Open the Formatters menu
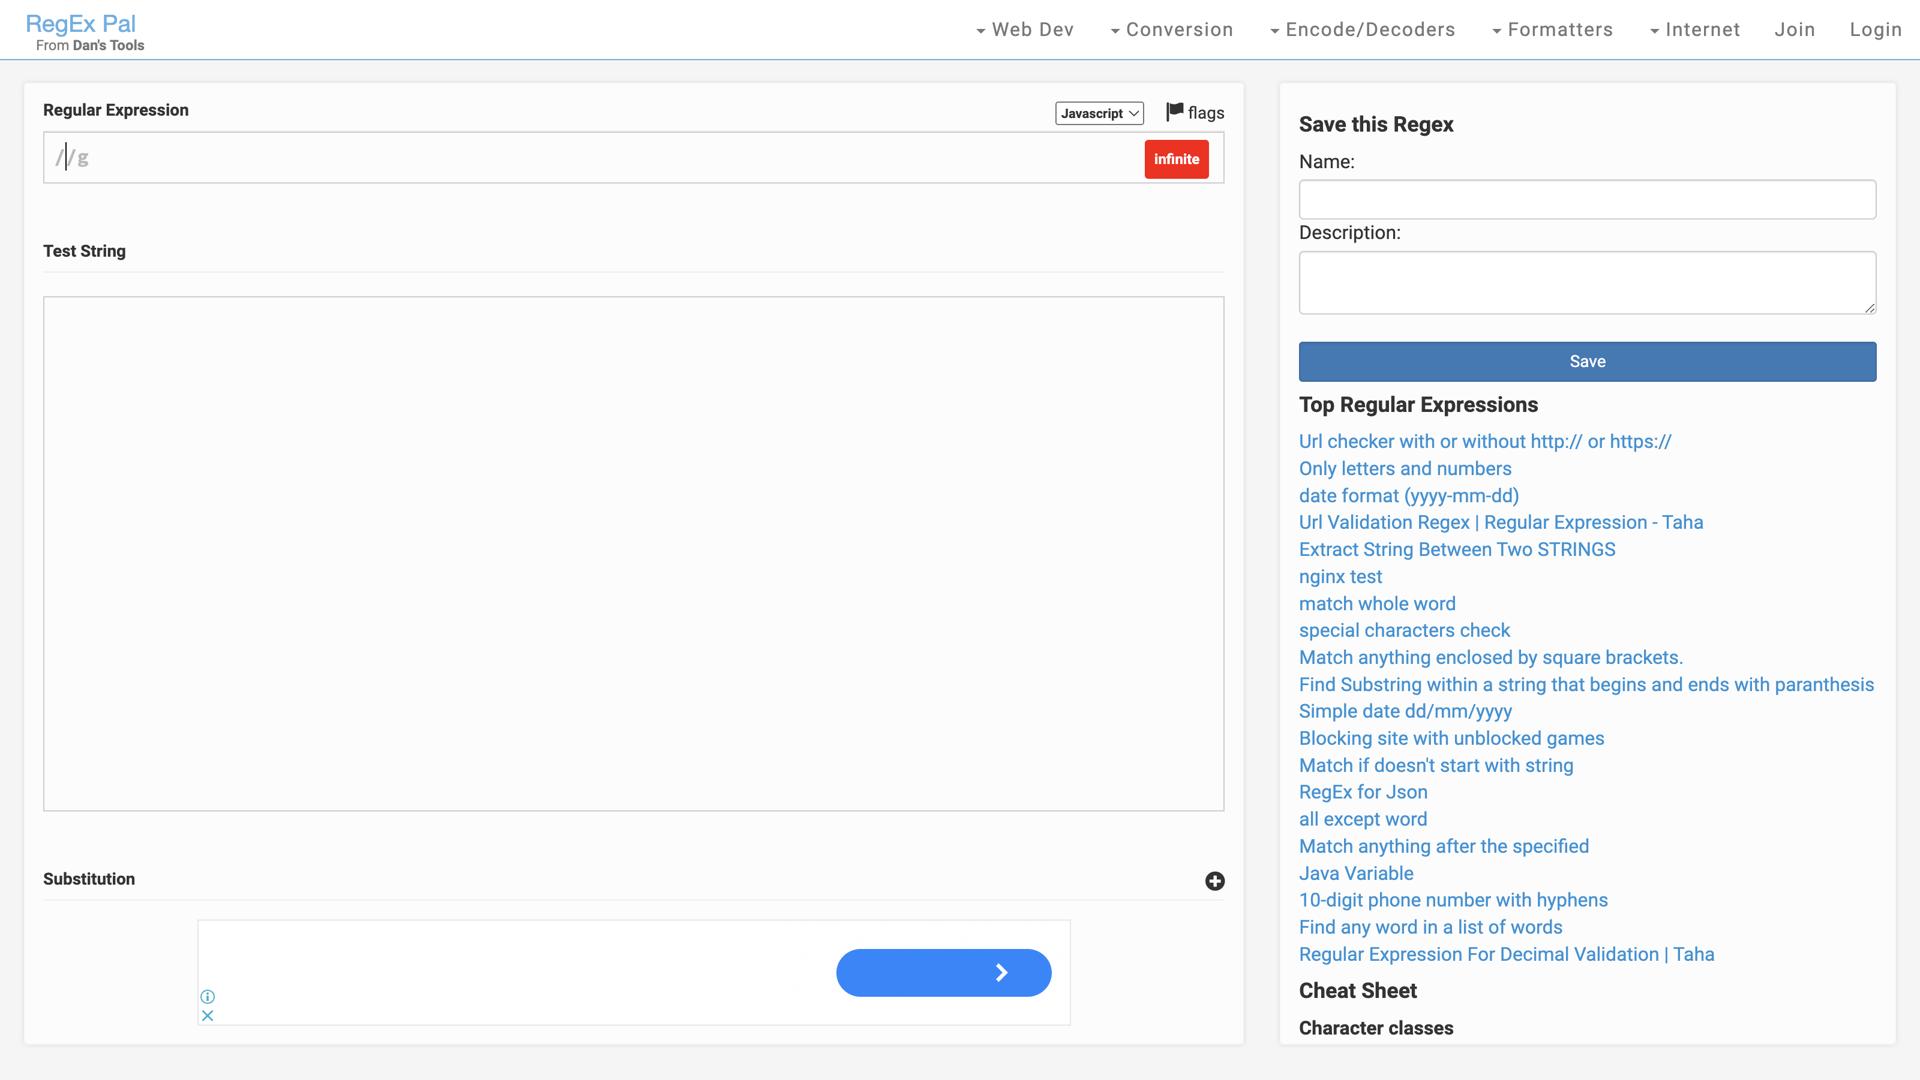Viewport: 1920px width, 1080px height. (x=1552, y=30)
